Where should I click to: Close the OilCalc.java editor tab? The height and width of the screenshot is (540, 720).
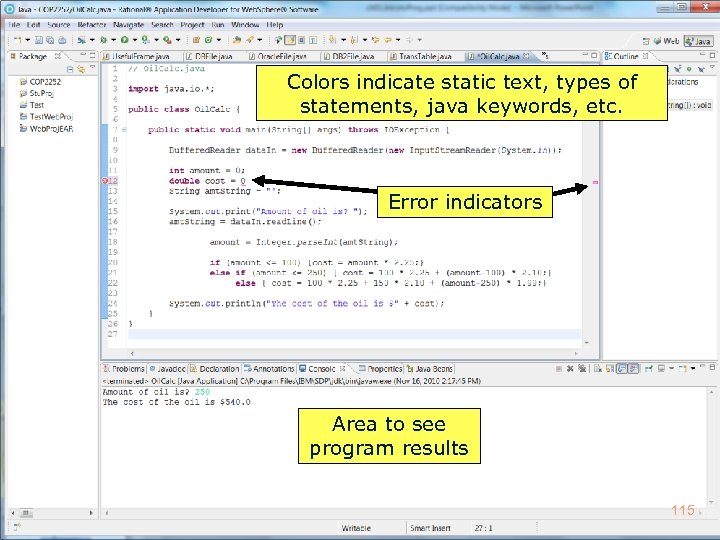(x=526, y=56)
